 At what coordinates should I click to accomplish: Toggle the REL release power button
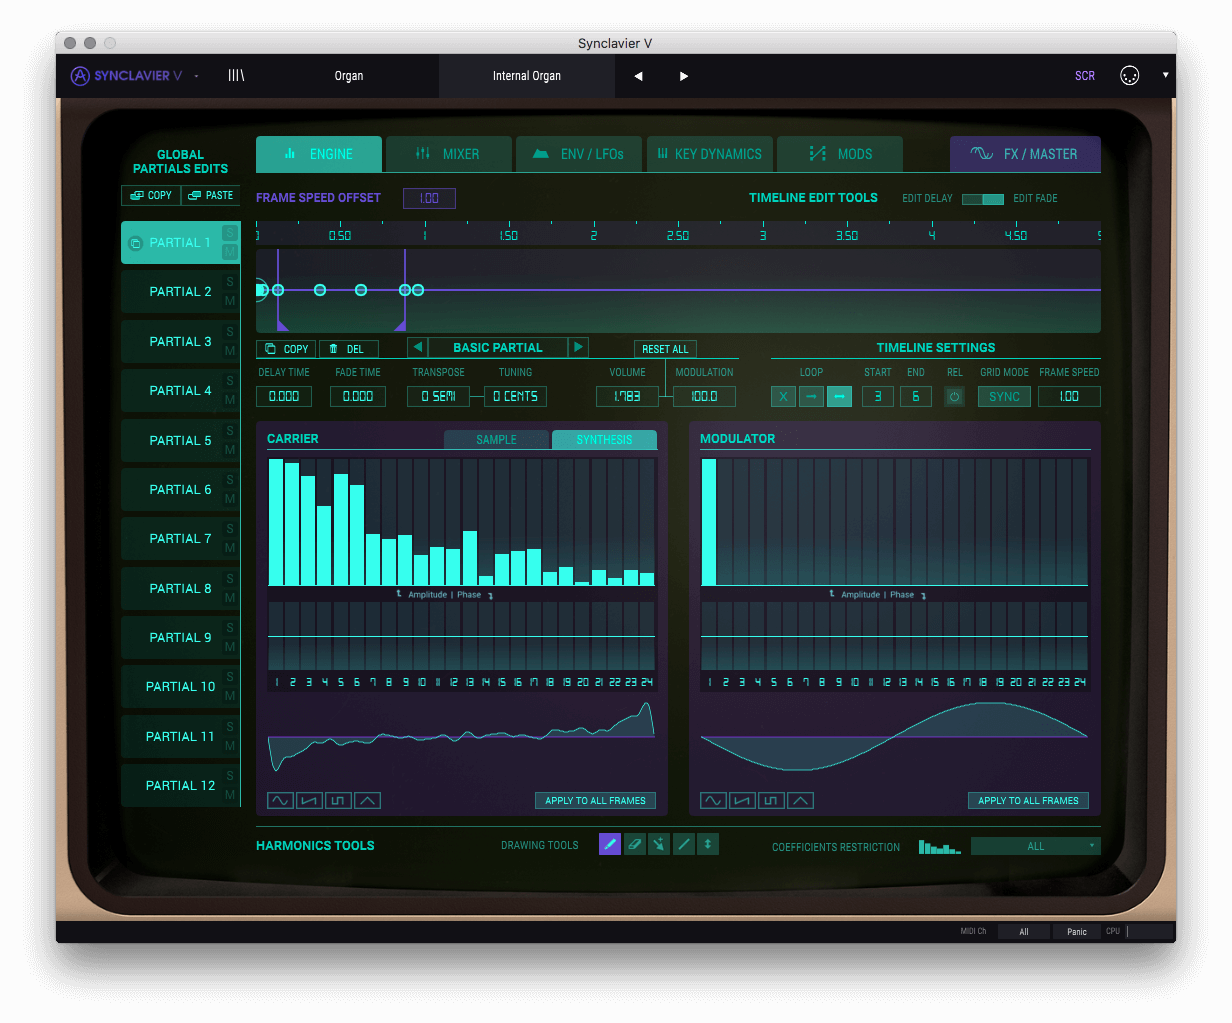[x=954, y=396]
